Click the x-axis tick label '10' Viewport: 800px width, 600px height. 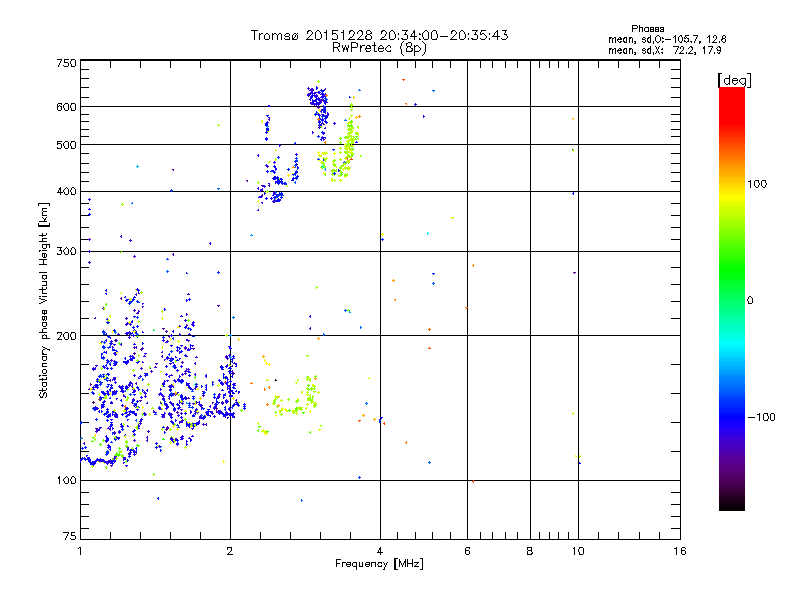(x=578, y=551)
